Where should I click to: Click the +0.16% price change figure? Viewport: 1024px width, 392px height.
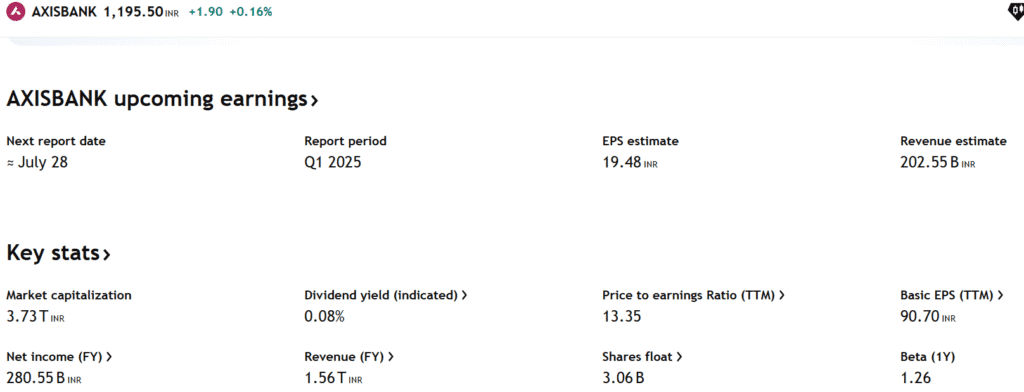coord(251,12)
